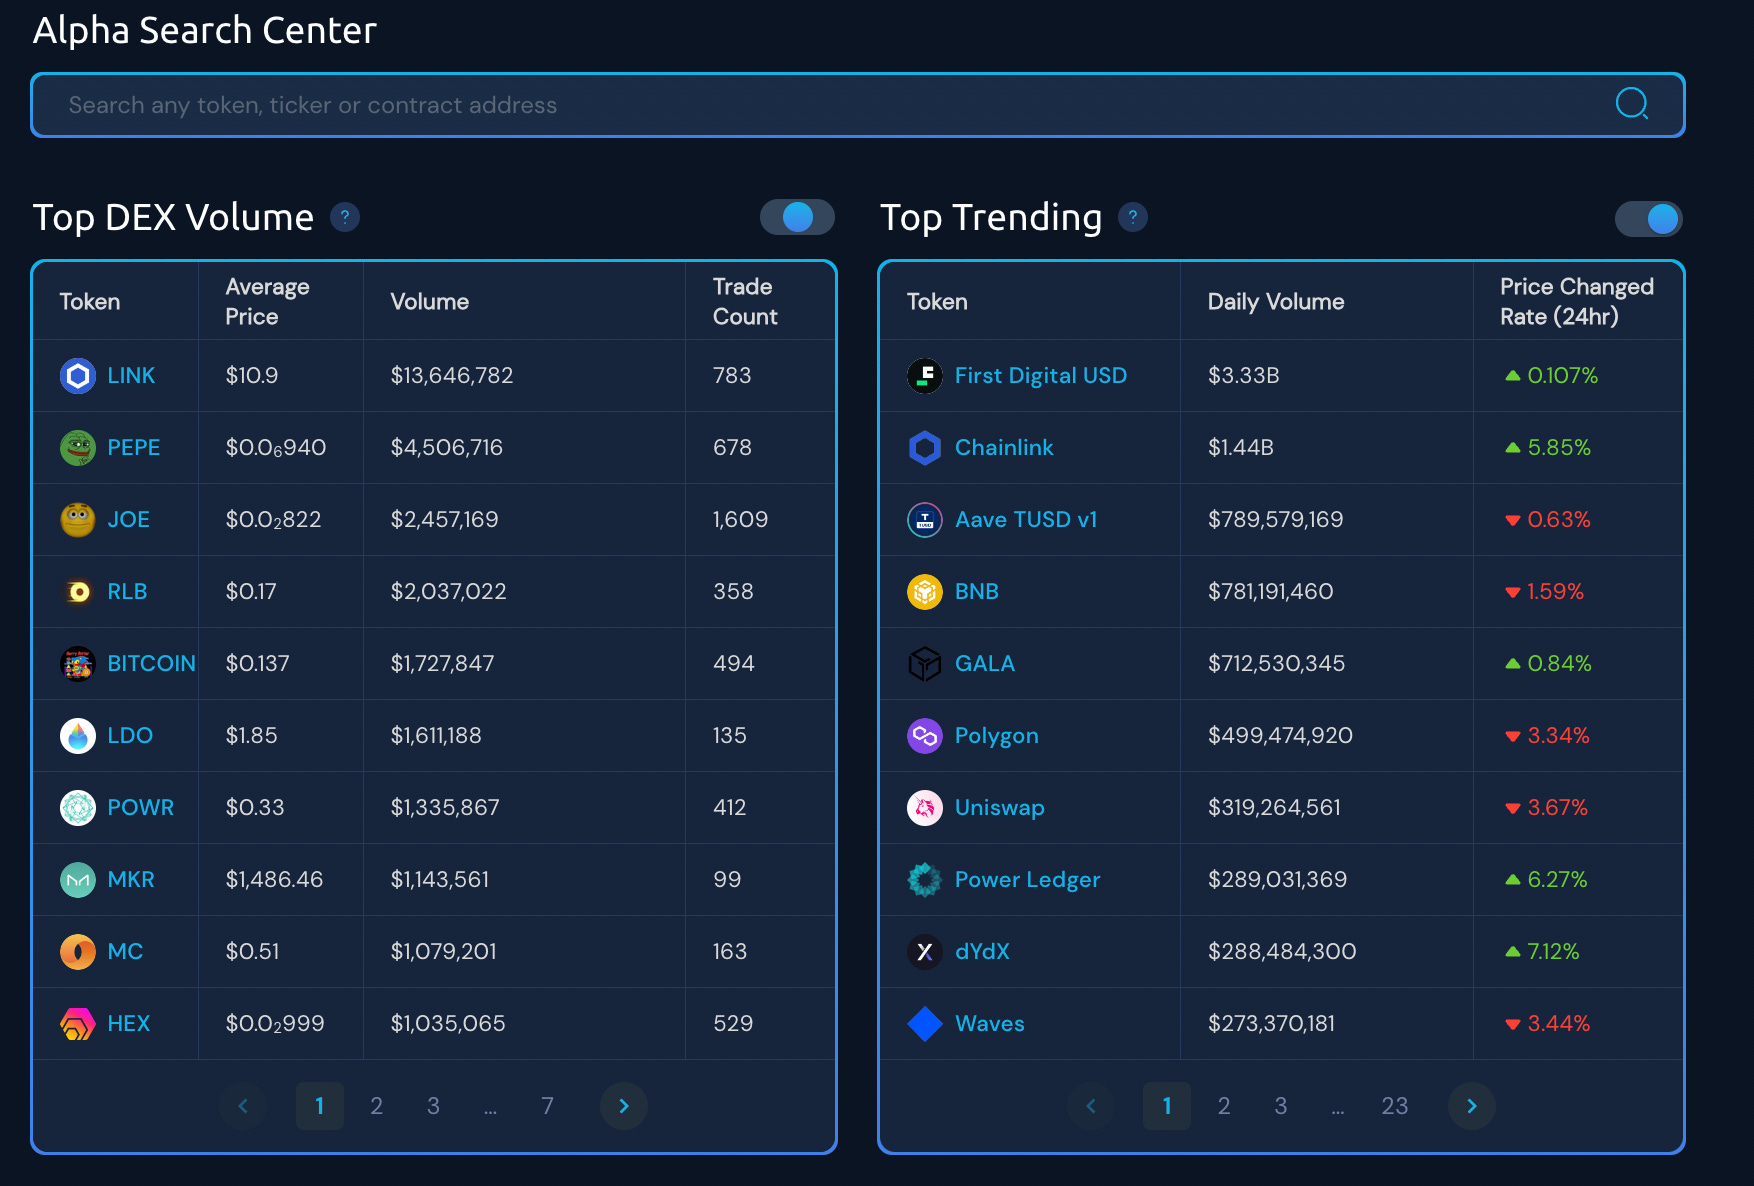Screen dimensions: 1754x1186
Task: Select page 2 in Top Trending pagination
Action: [1224, 1106]
